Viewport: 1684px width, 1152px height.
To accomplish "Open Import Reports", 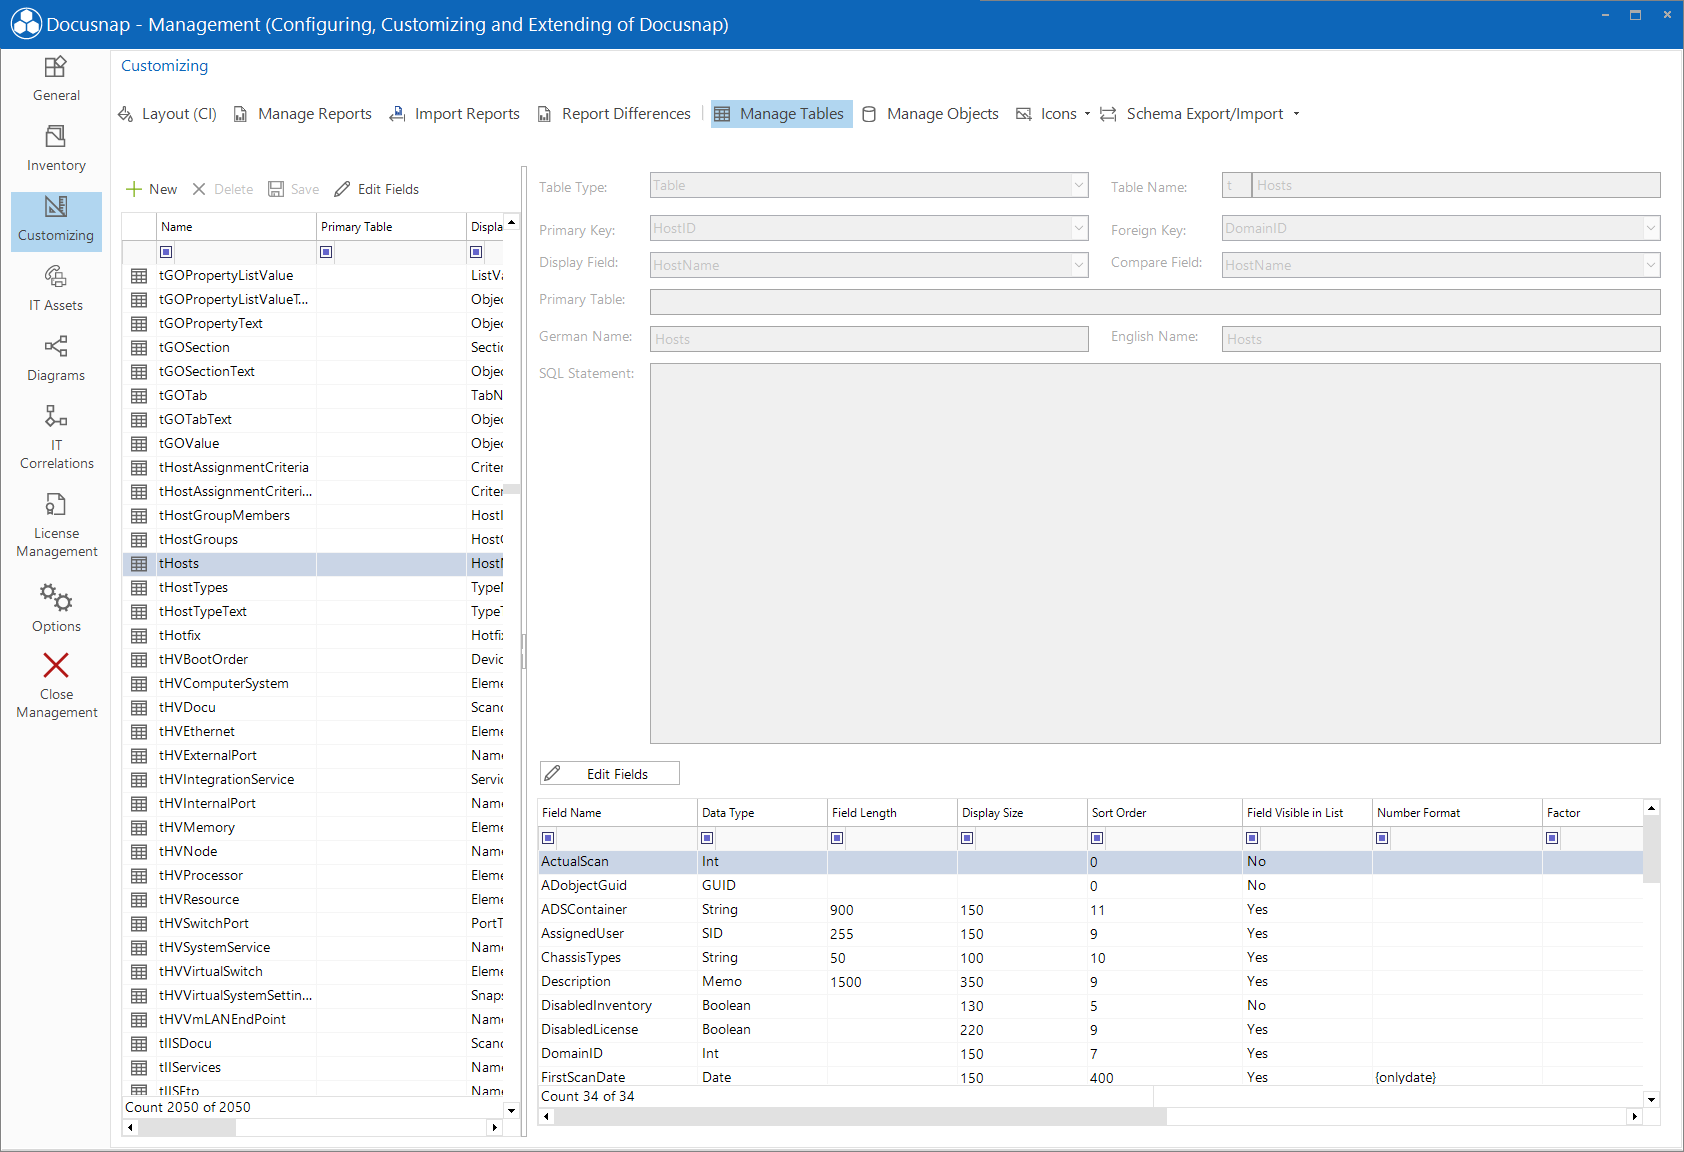I will pyautogui.click(x=455, y=114).
